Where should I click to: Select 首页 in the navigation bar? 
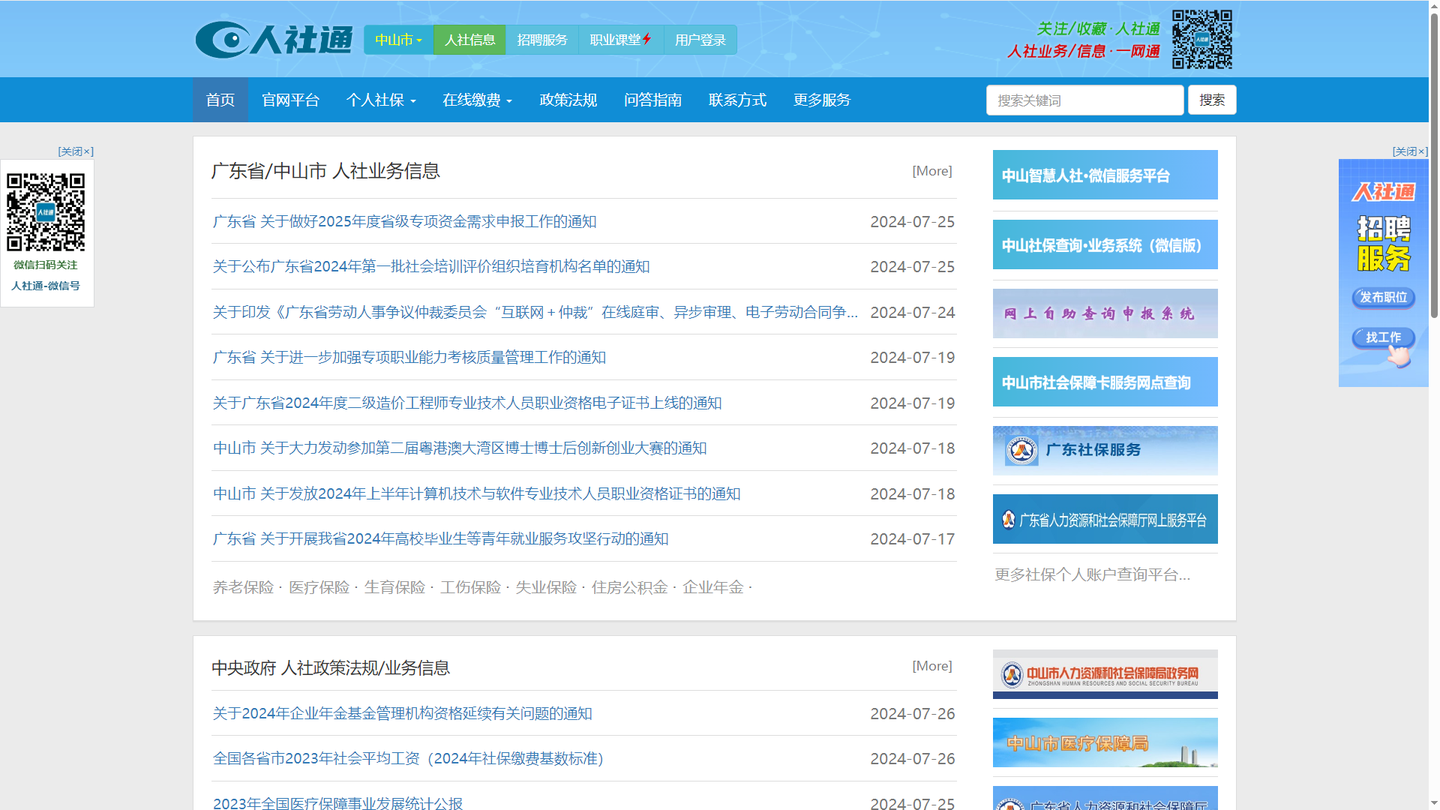pos(220,100)
